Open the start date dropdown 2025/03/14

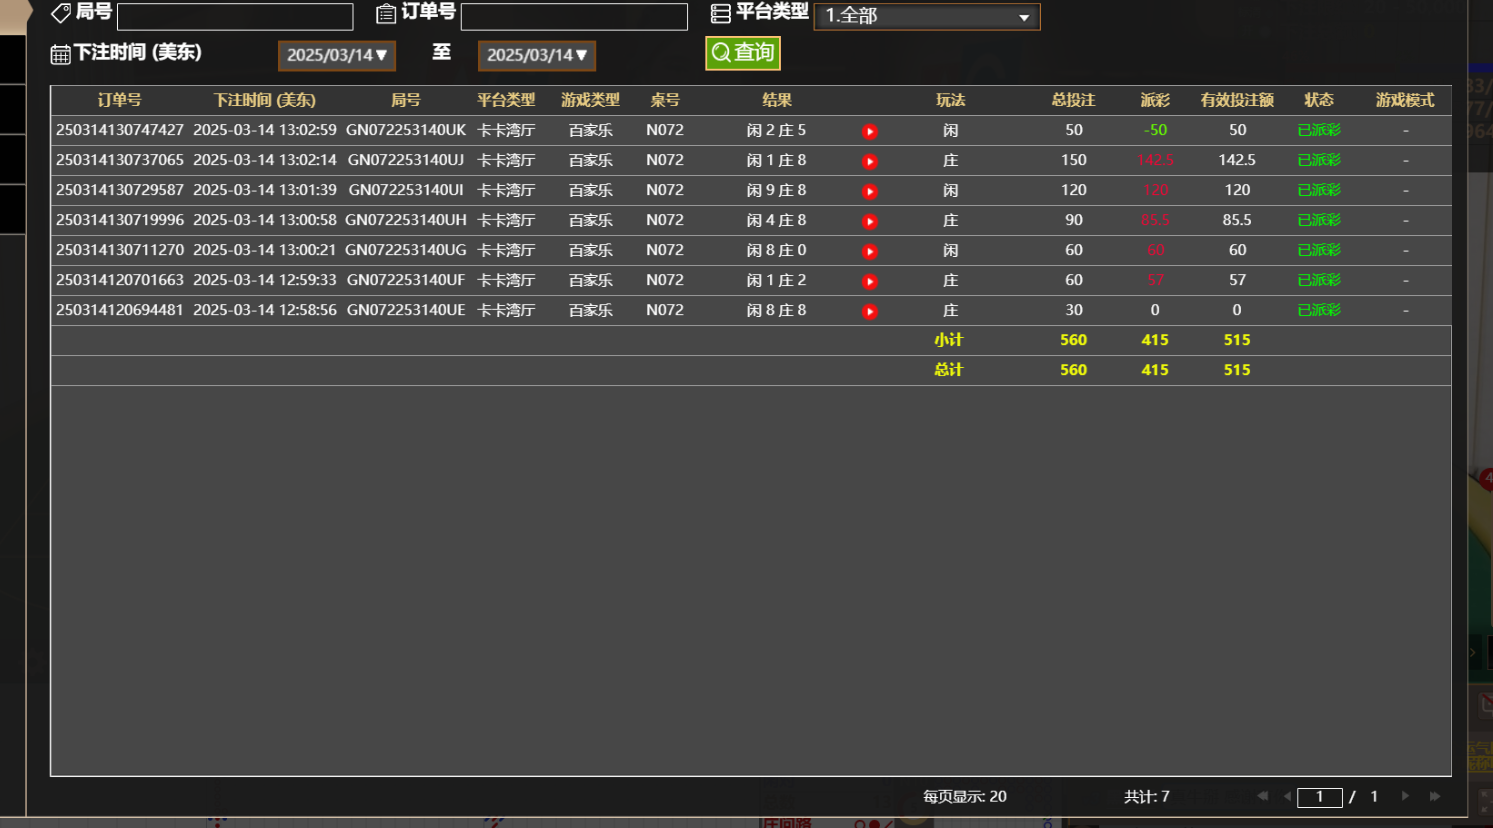coord(337,55)
